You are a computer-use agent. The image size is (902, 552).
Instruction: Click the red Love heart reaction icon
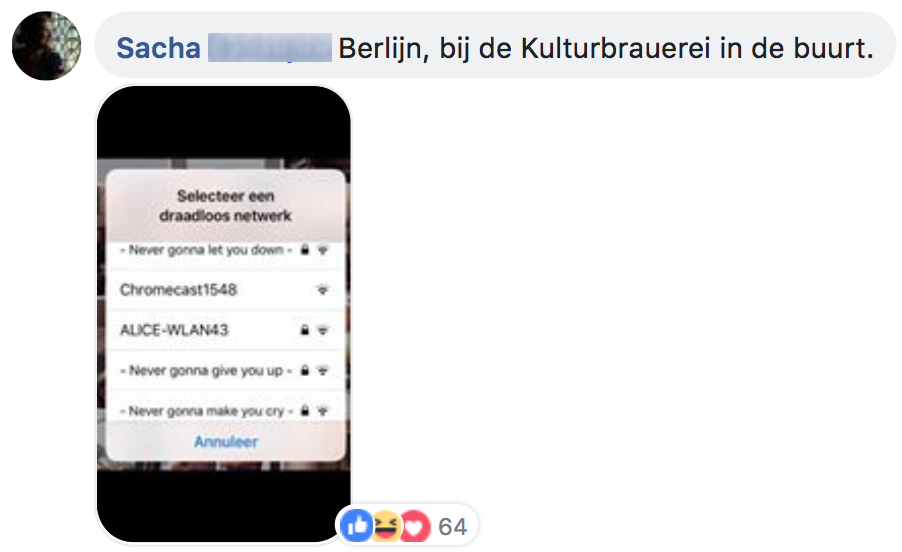pos(415,526)
